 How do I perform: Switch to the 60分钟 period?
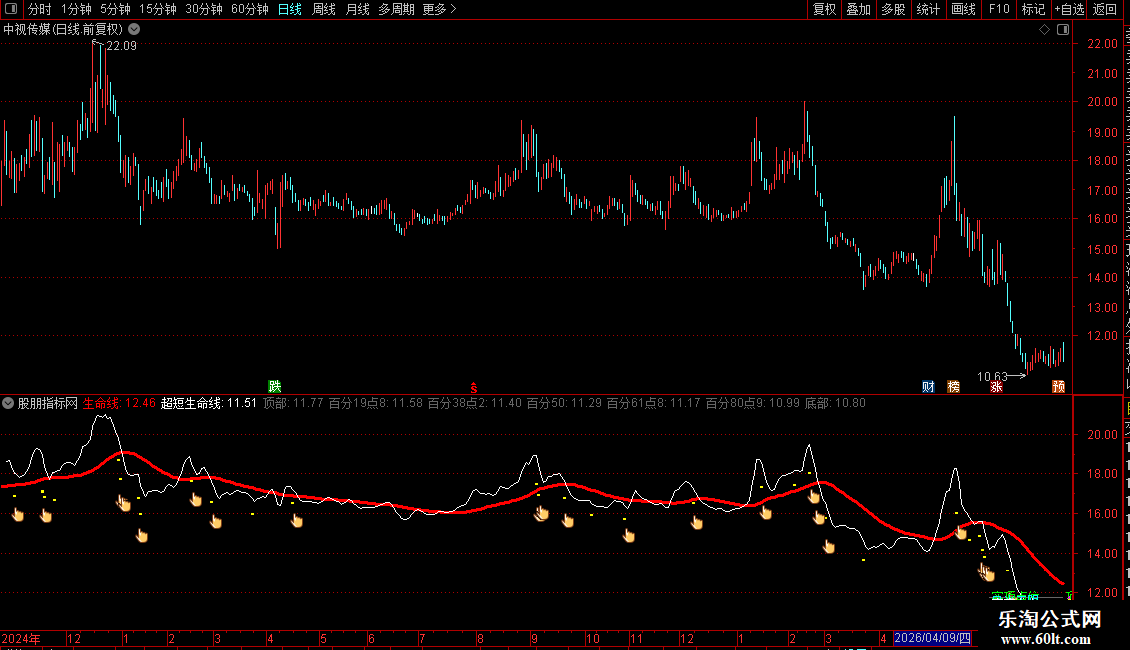tap(250, 9)
